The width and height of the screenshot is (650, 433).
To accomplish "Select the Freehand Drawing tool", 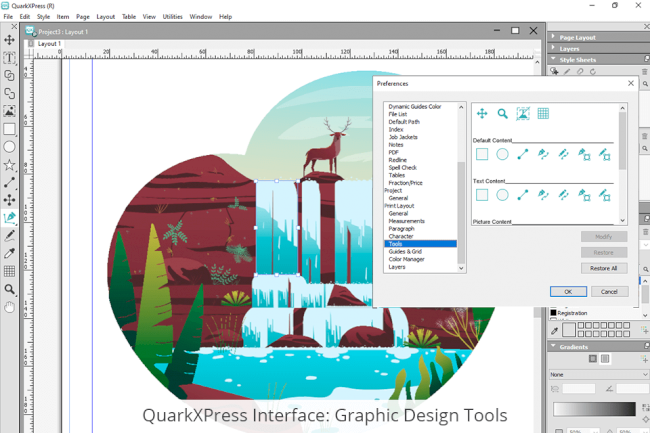I will click(x=9, y=235).
